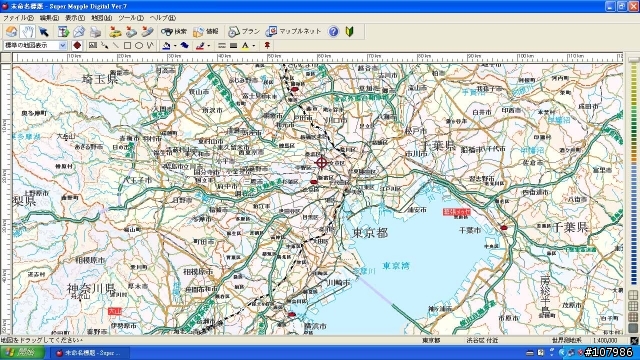The width and height of the screenshot is (640, 360).
Task: Expand the line color dropdown arrow
Action: coord(209,46)
